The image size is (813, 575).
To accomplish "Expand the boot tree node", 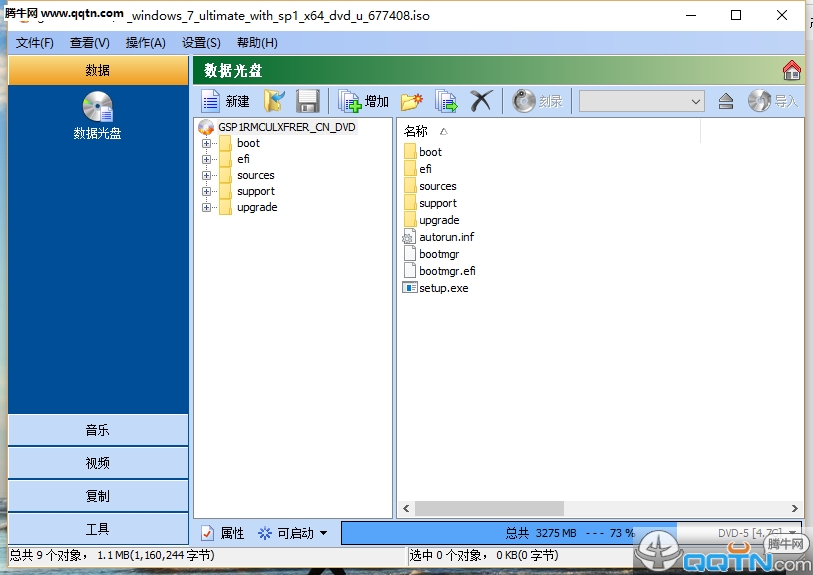I will (x=206, y=143).
